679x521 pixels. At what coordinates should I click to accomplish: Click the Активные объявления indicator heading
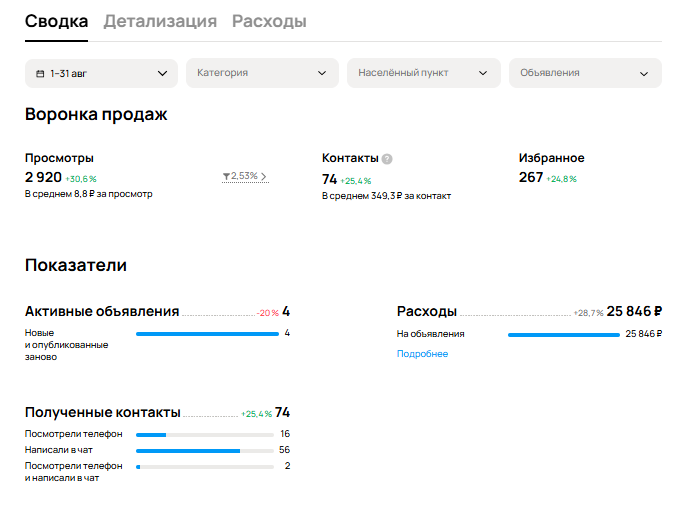102,311
